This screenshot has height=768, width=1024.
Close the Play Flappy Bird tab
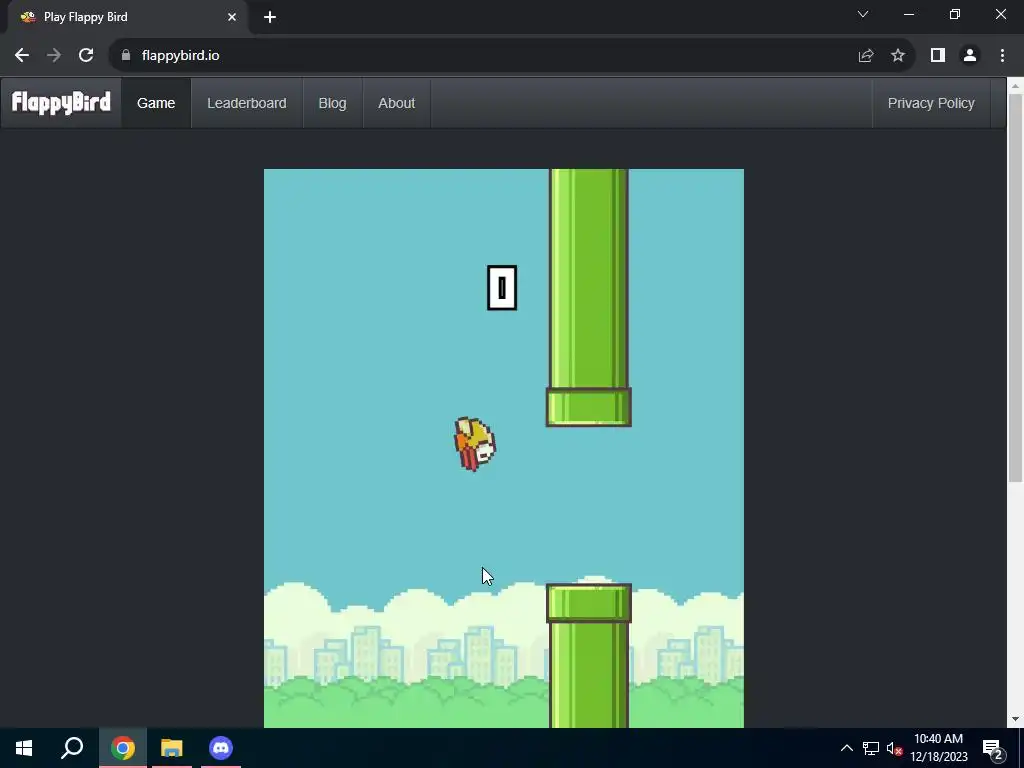pos(232,17)
